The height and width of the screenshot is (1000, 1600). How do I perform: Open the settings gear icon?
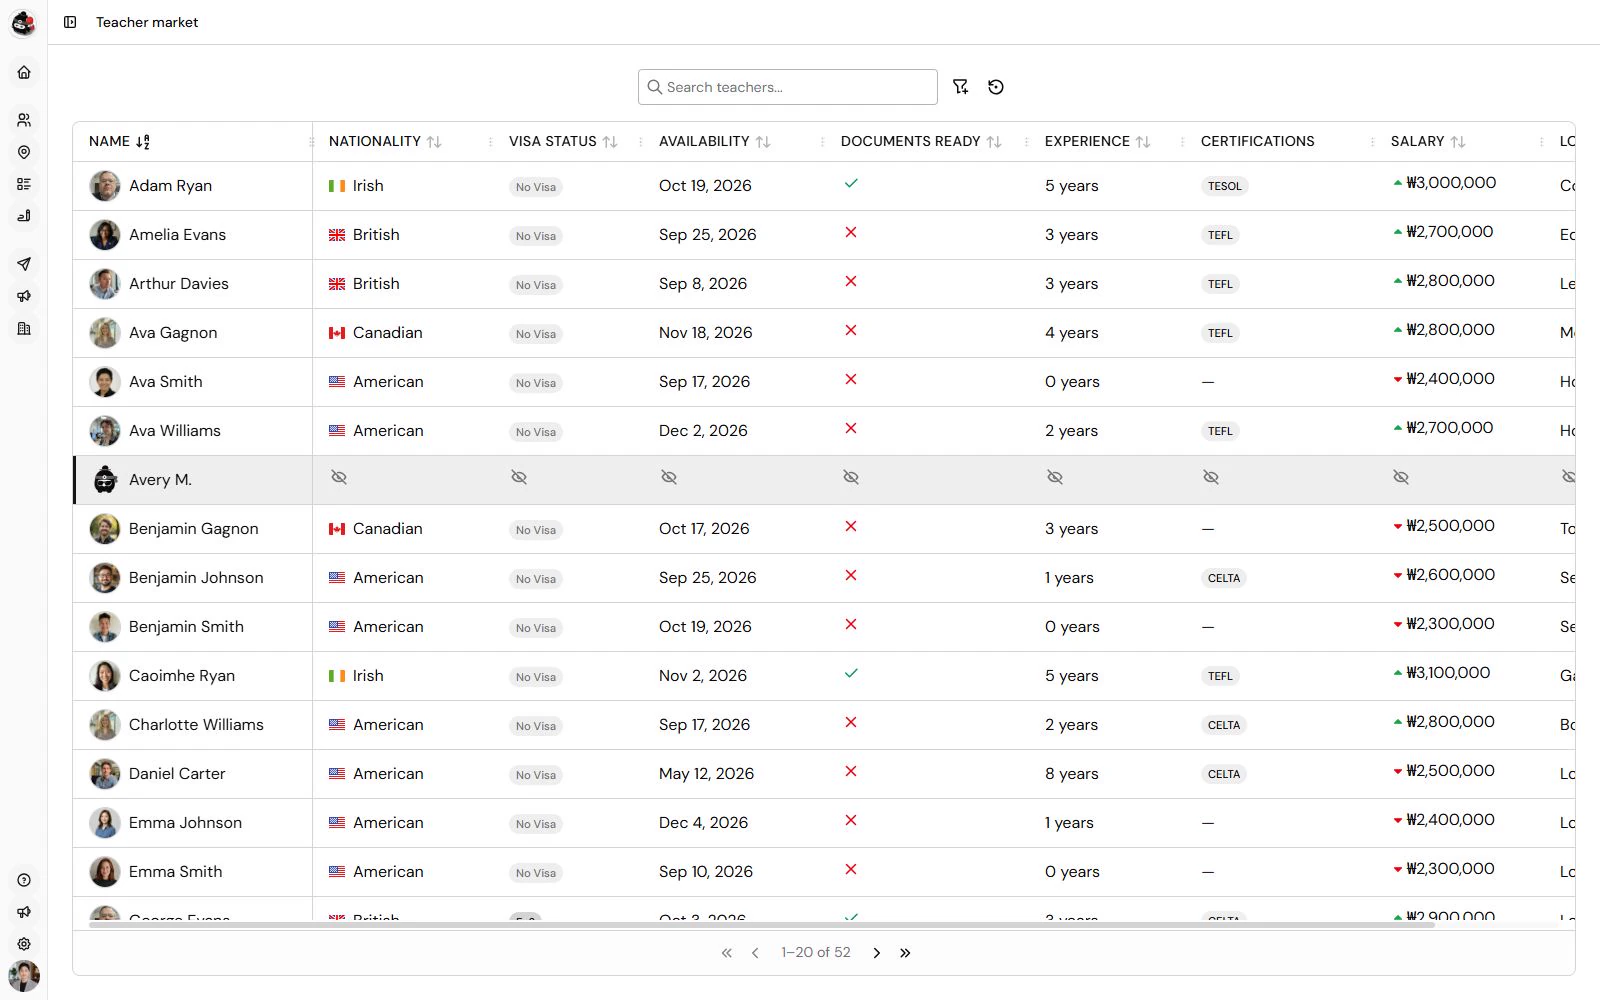(x=24, y=944)
